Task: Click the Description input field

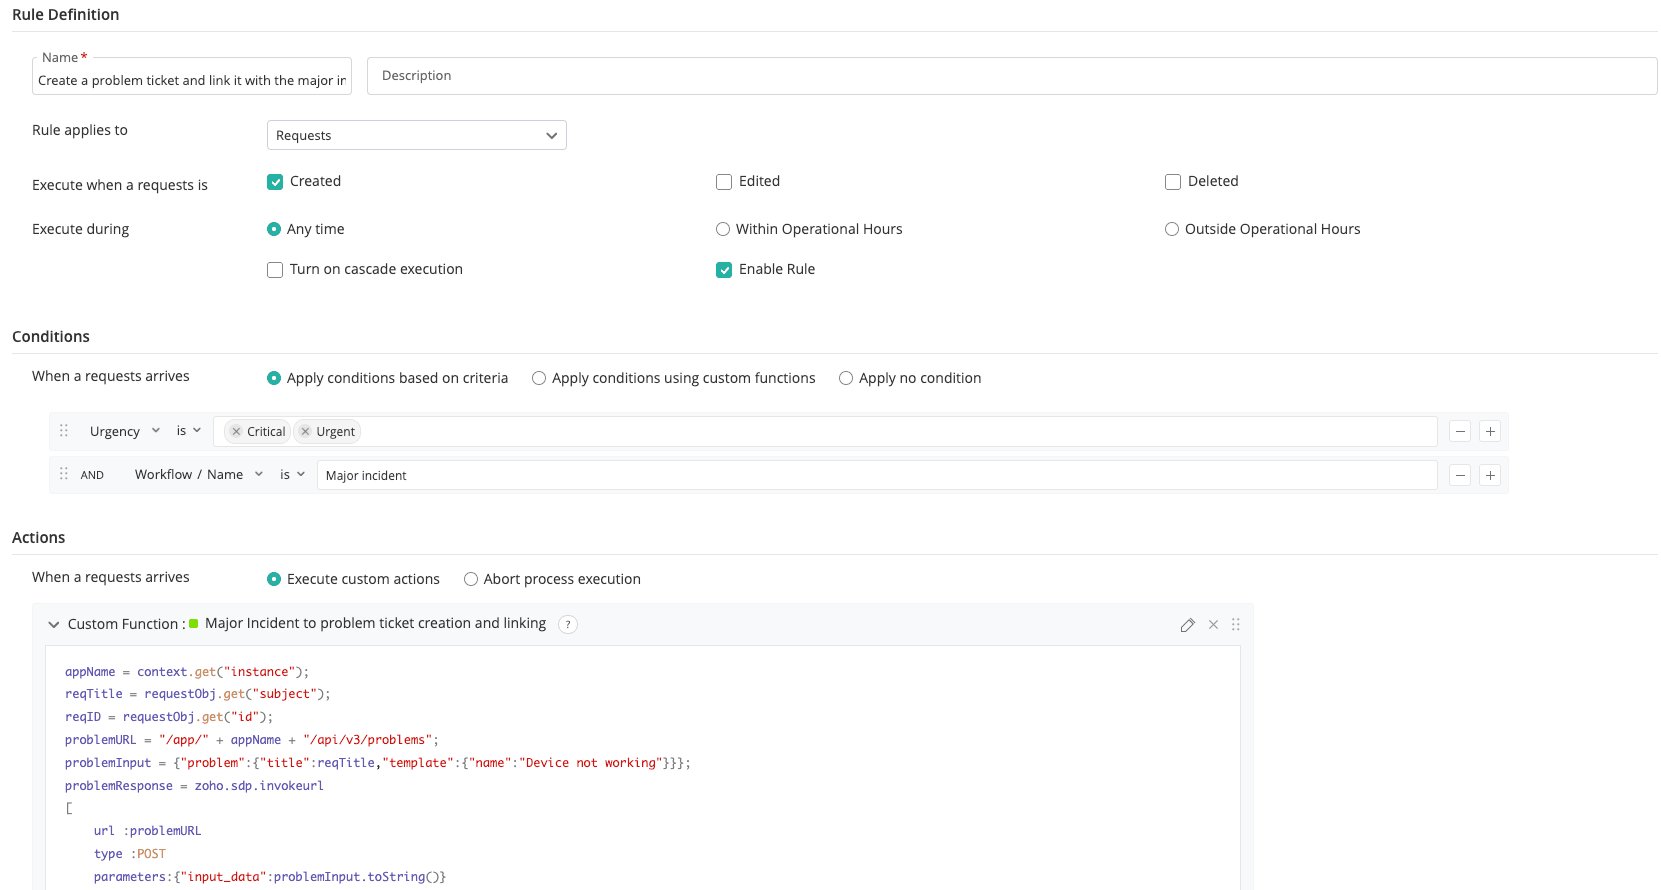Action: pos(1012,76)
